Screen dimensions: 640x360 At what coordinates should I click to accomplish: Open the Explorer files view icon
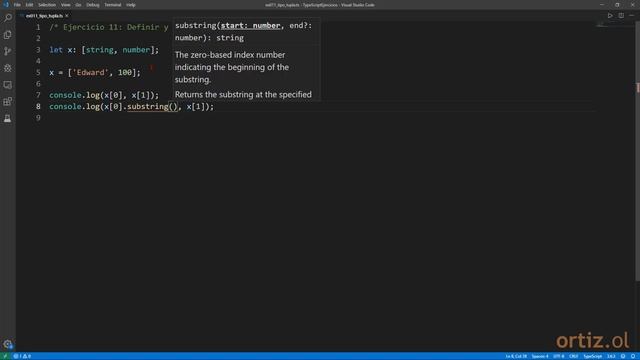click(x=8, y=35)
